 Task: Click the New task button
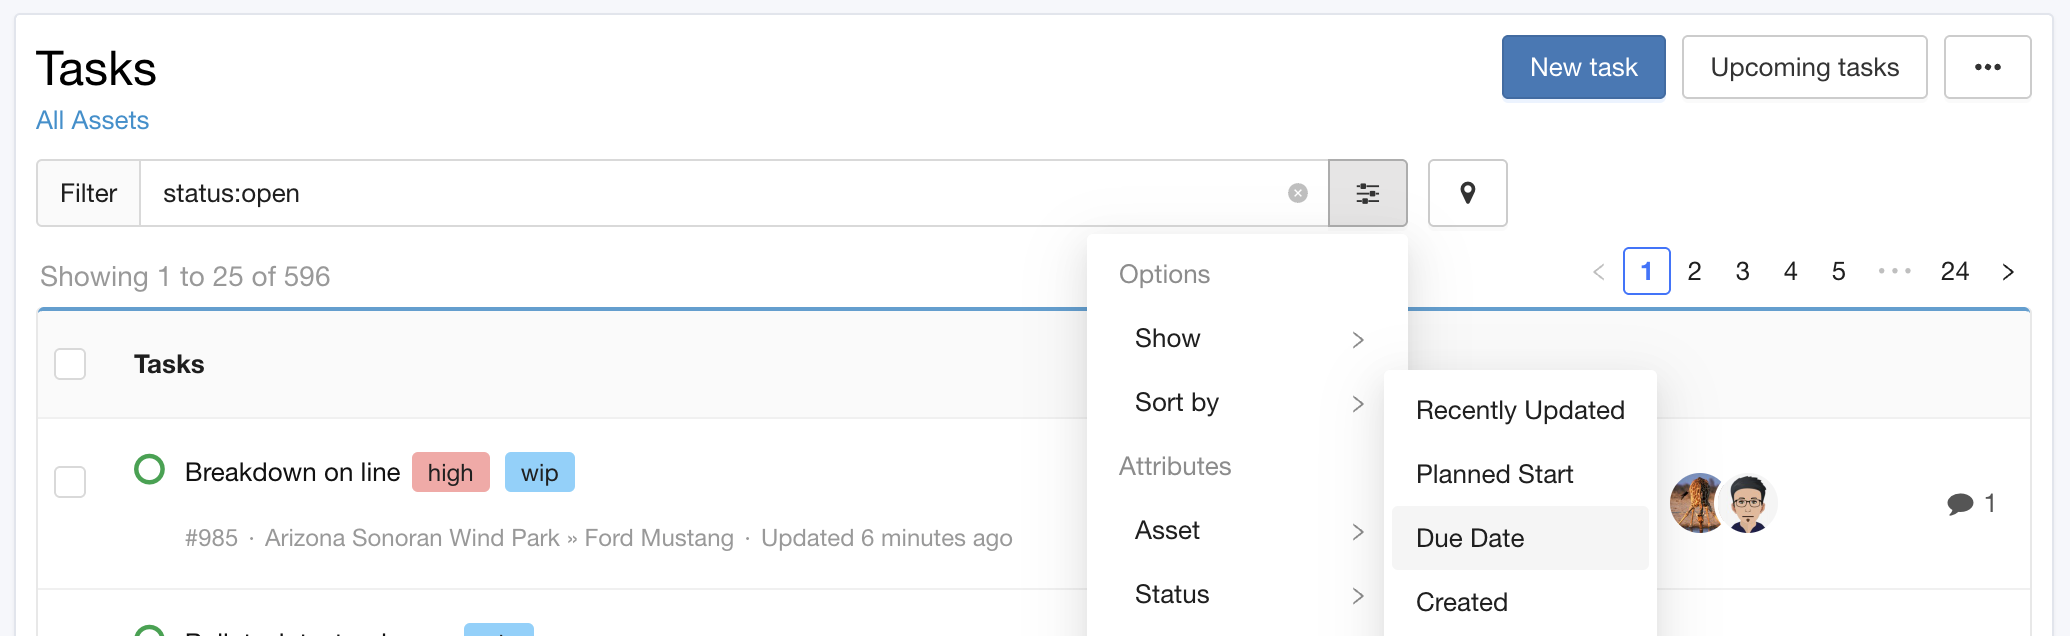click(x=1583, y=67)
